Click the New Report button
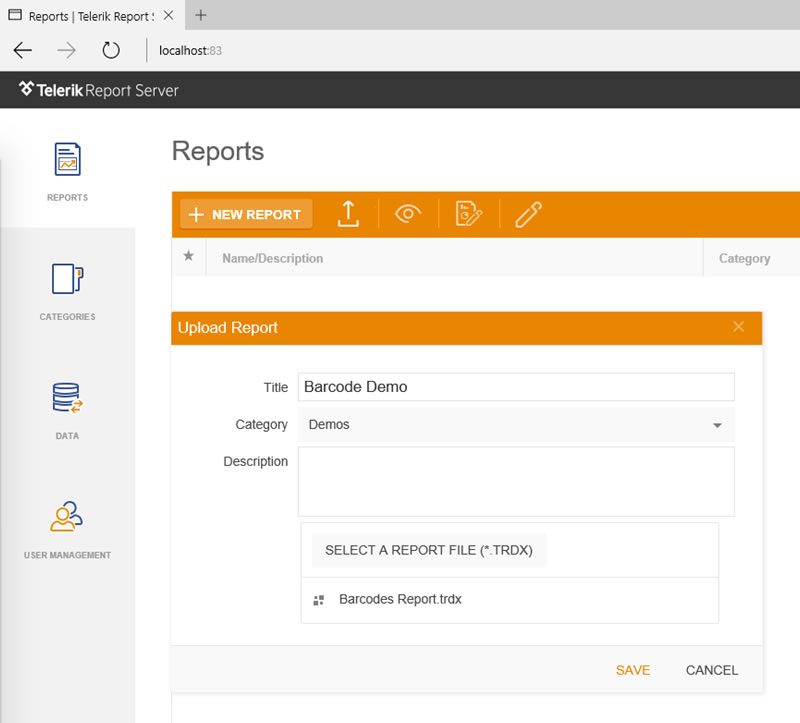This screenshot has height=723, width=800. coord(246,214)
